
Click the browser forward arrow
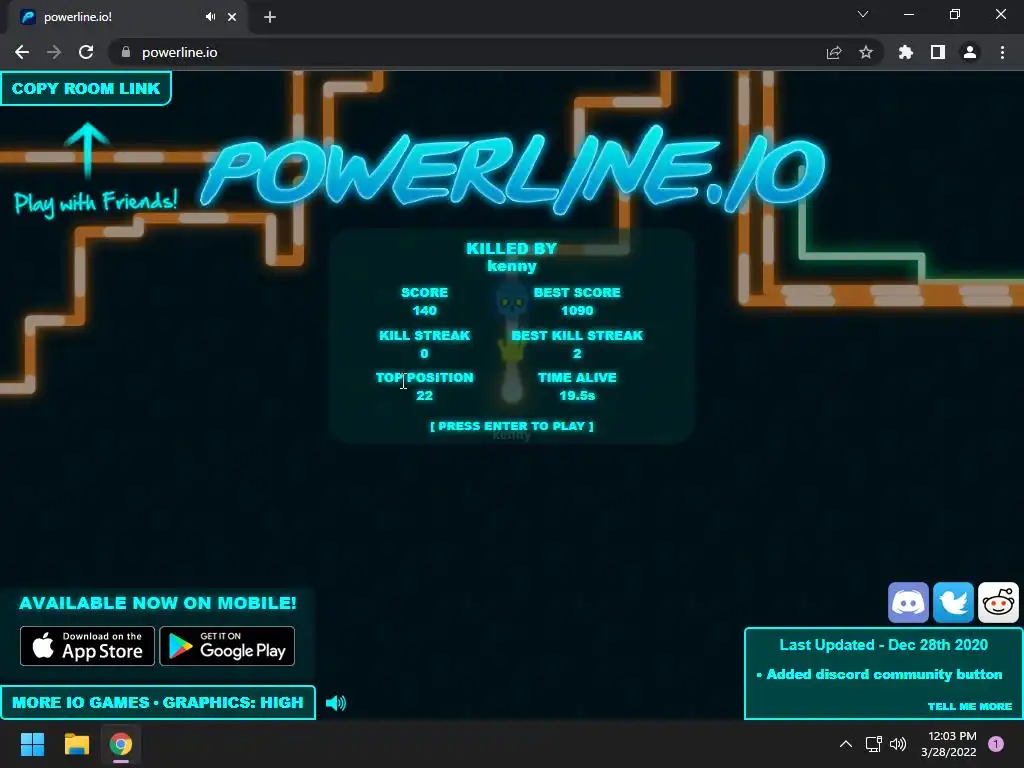54,52
